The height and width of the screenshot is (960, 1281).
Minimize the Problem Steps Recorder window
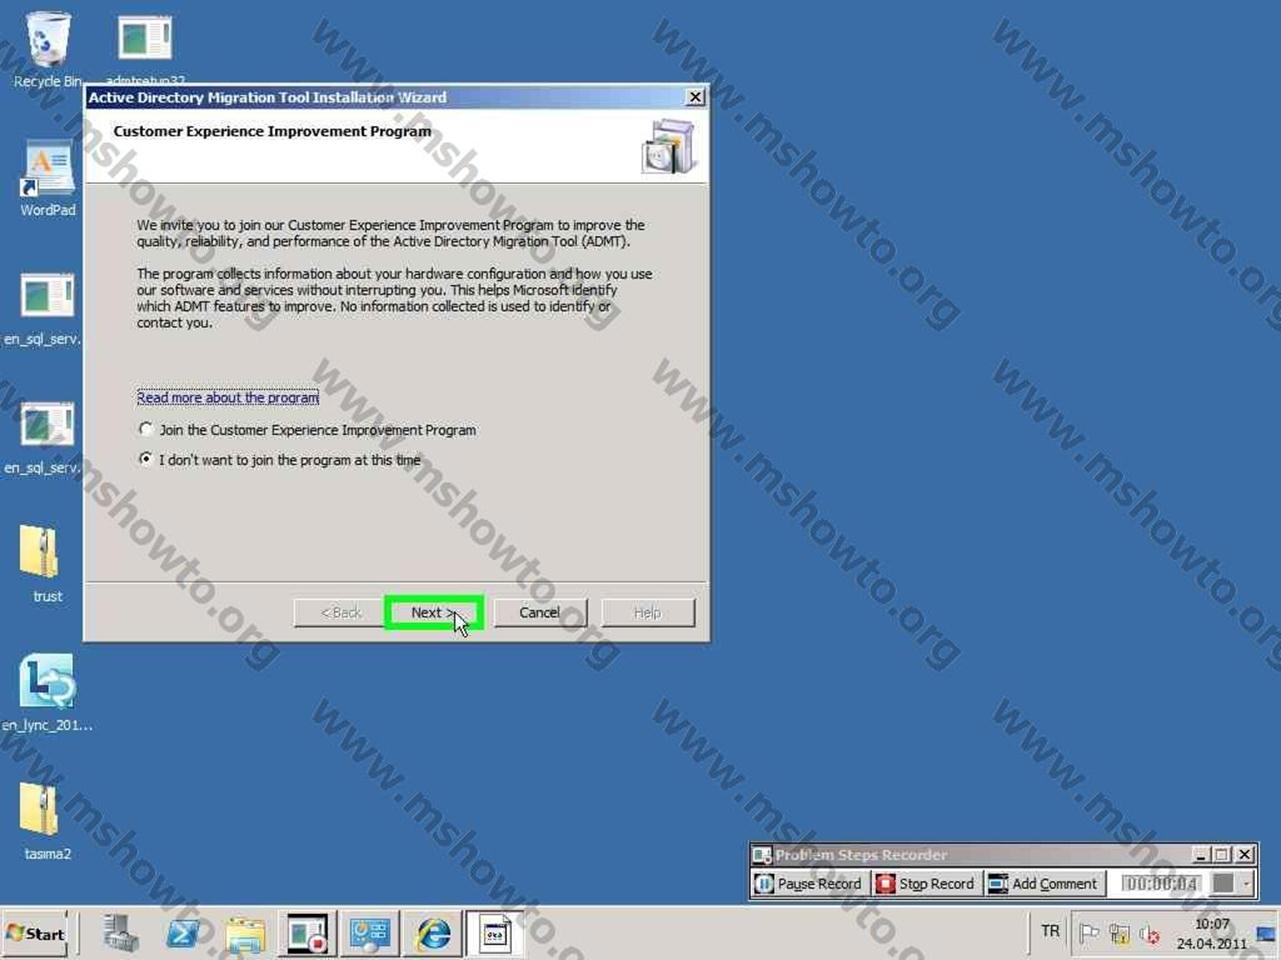point(1201,855)
